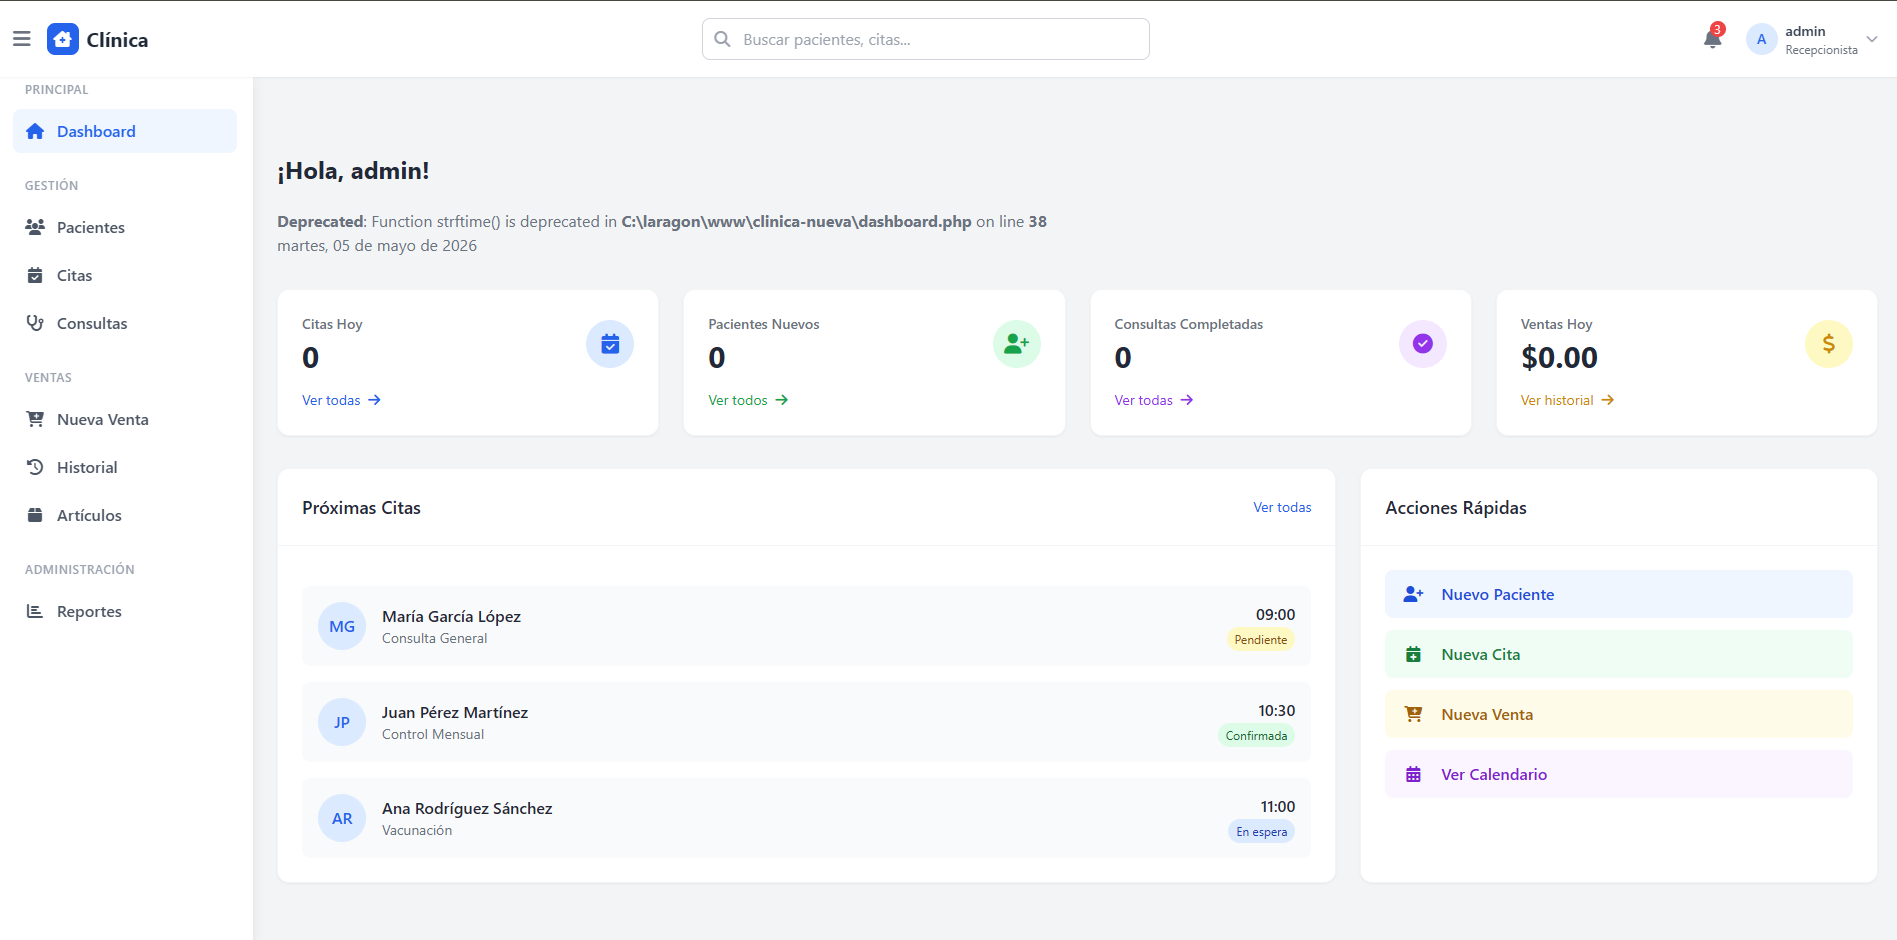The image size is (1897, 940).
Task: Open the Citas sidebar section
Action: click(125, 275)
